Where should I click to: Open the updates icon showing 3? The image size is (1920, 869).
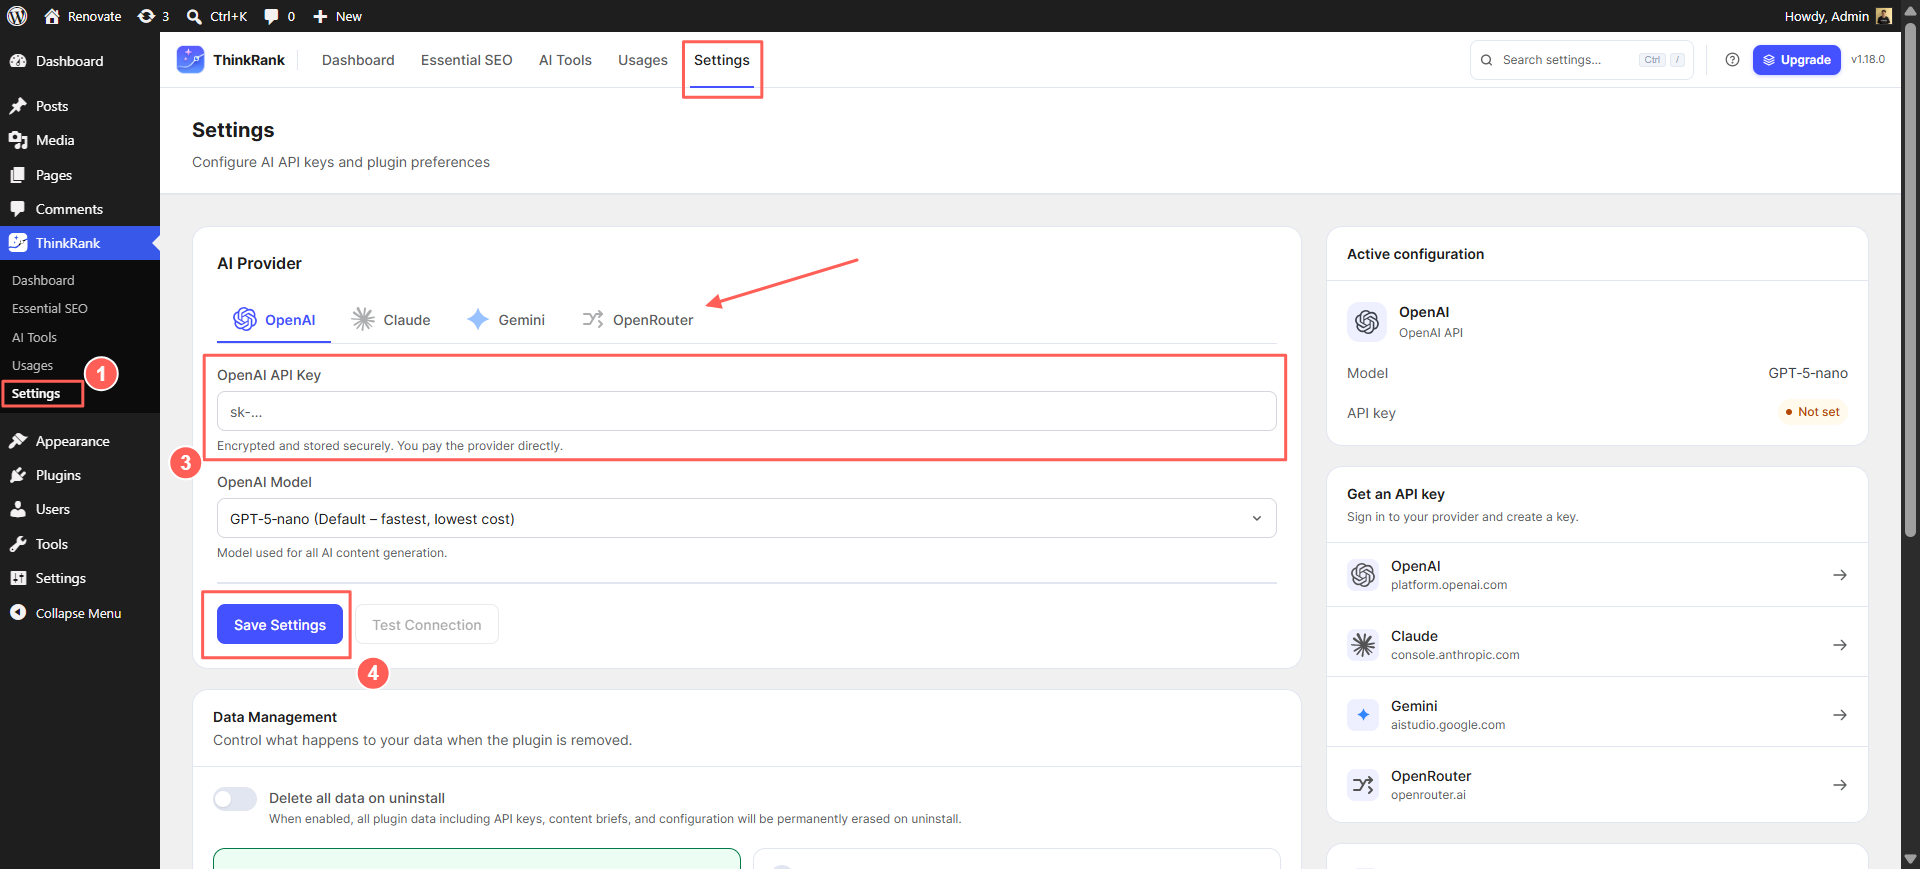pos(153,16)
